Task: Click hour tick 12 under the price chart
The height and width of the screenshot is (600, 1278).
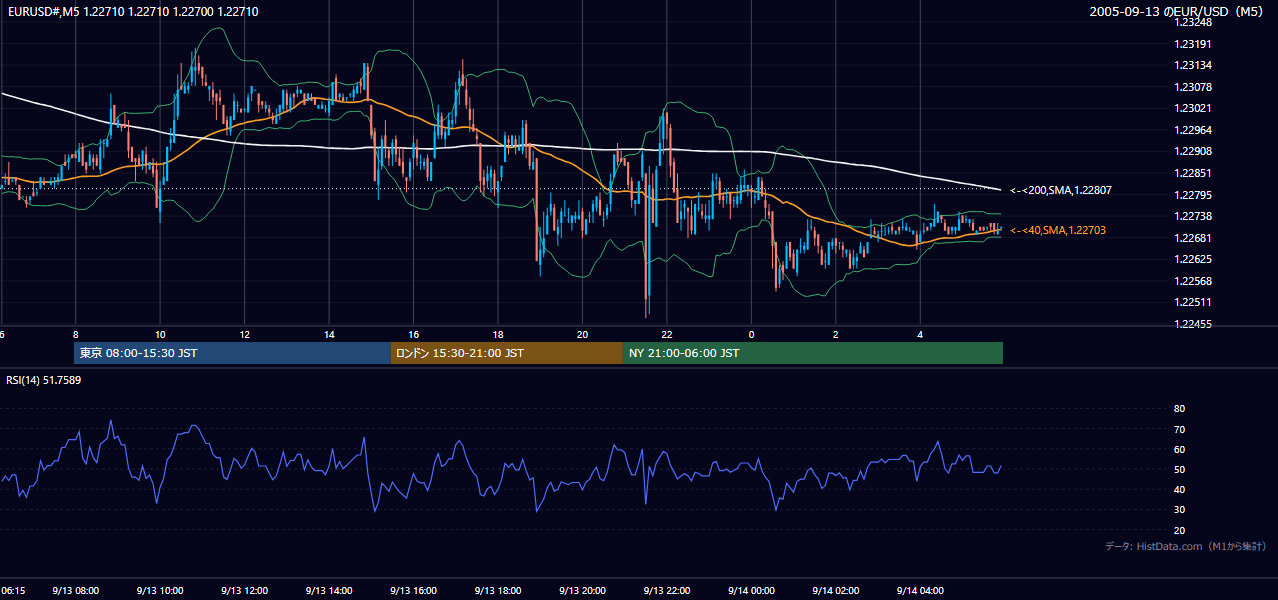Action: click(244, 334)
